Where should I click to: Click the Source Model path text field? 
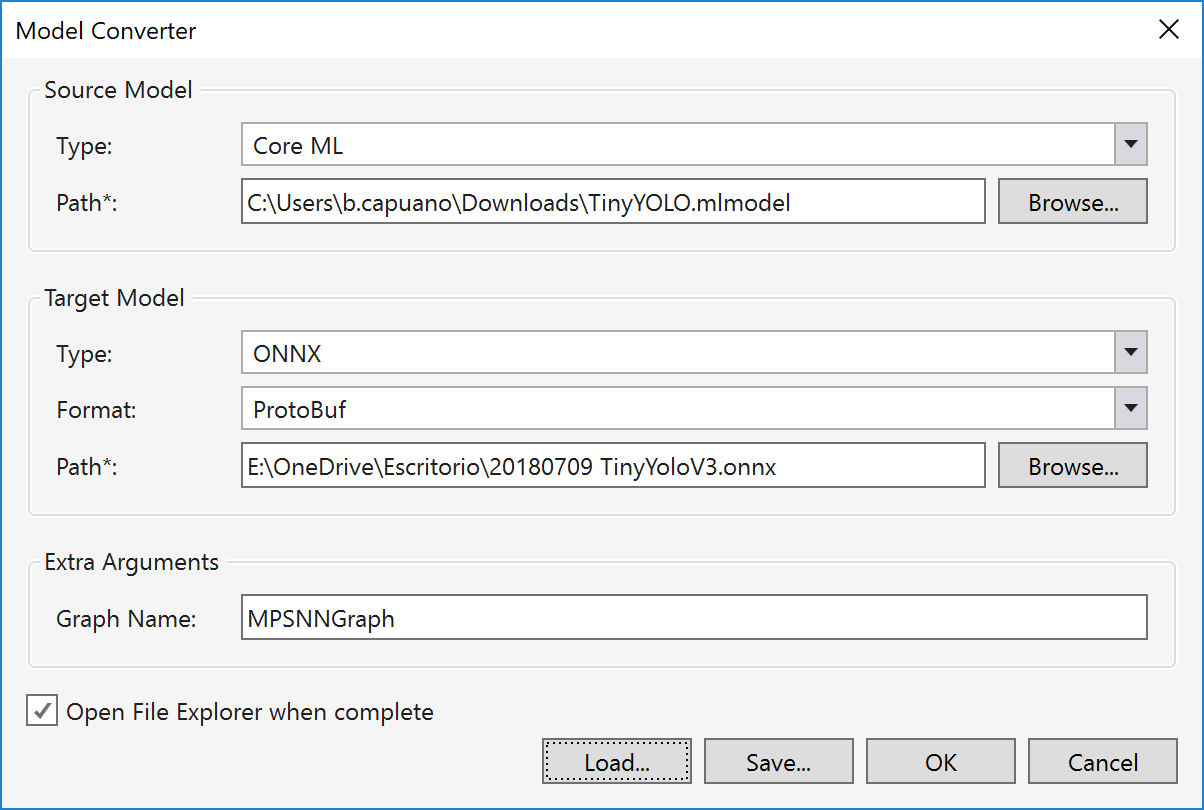pyautogui.click(x=613, y=202)
